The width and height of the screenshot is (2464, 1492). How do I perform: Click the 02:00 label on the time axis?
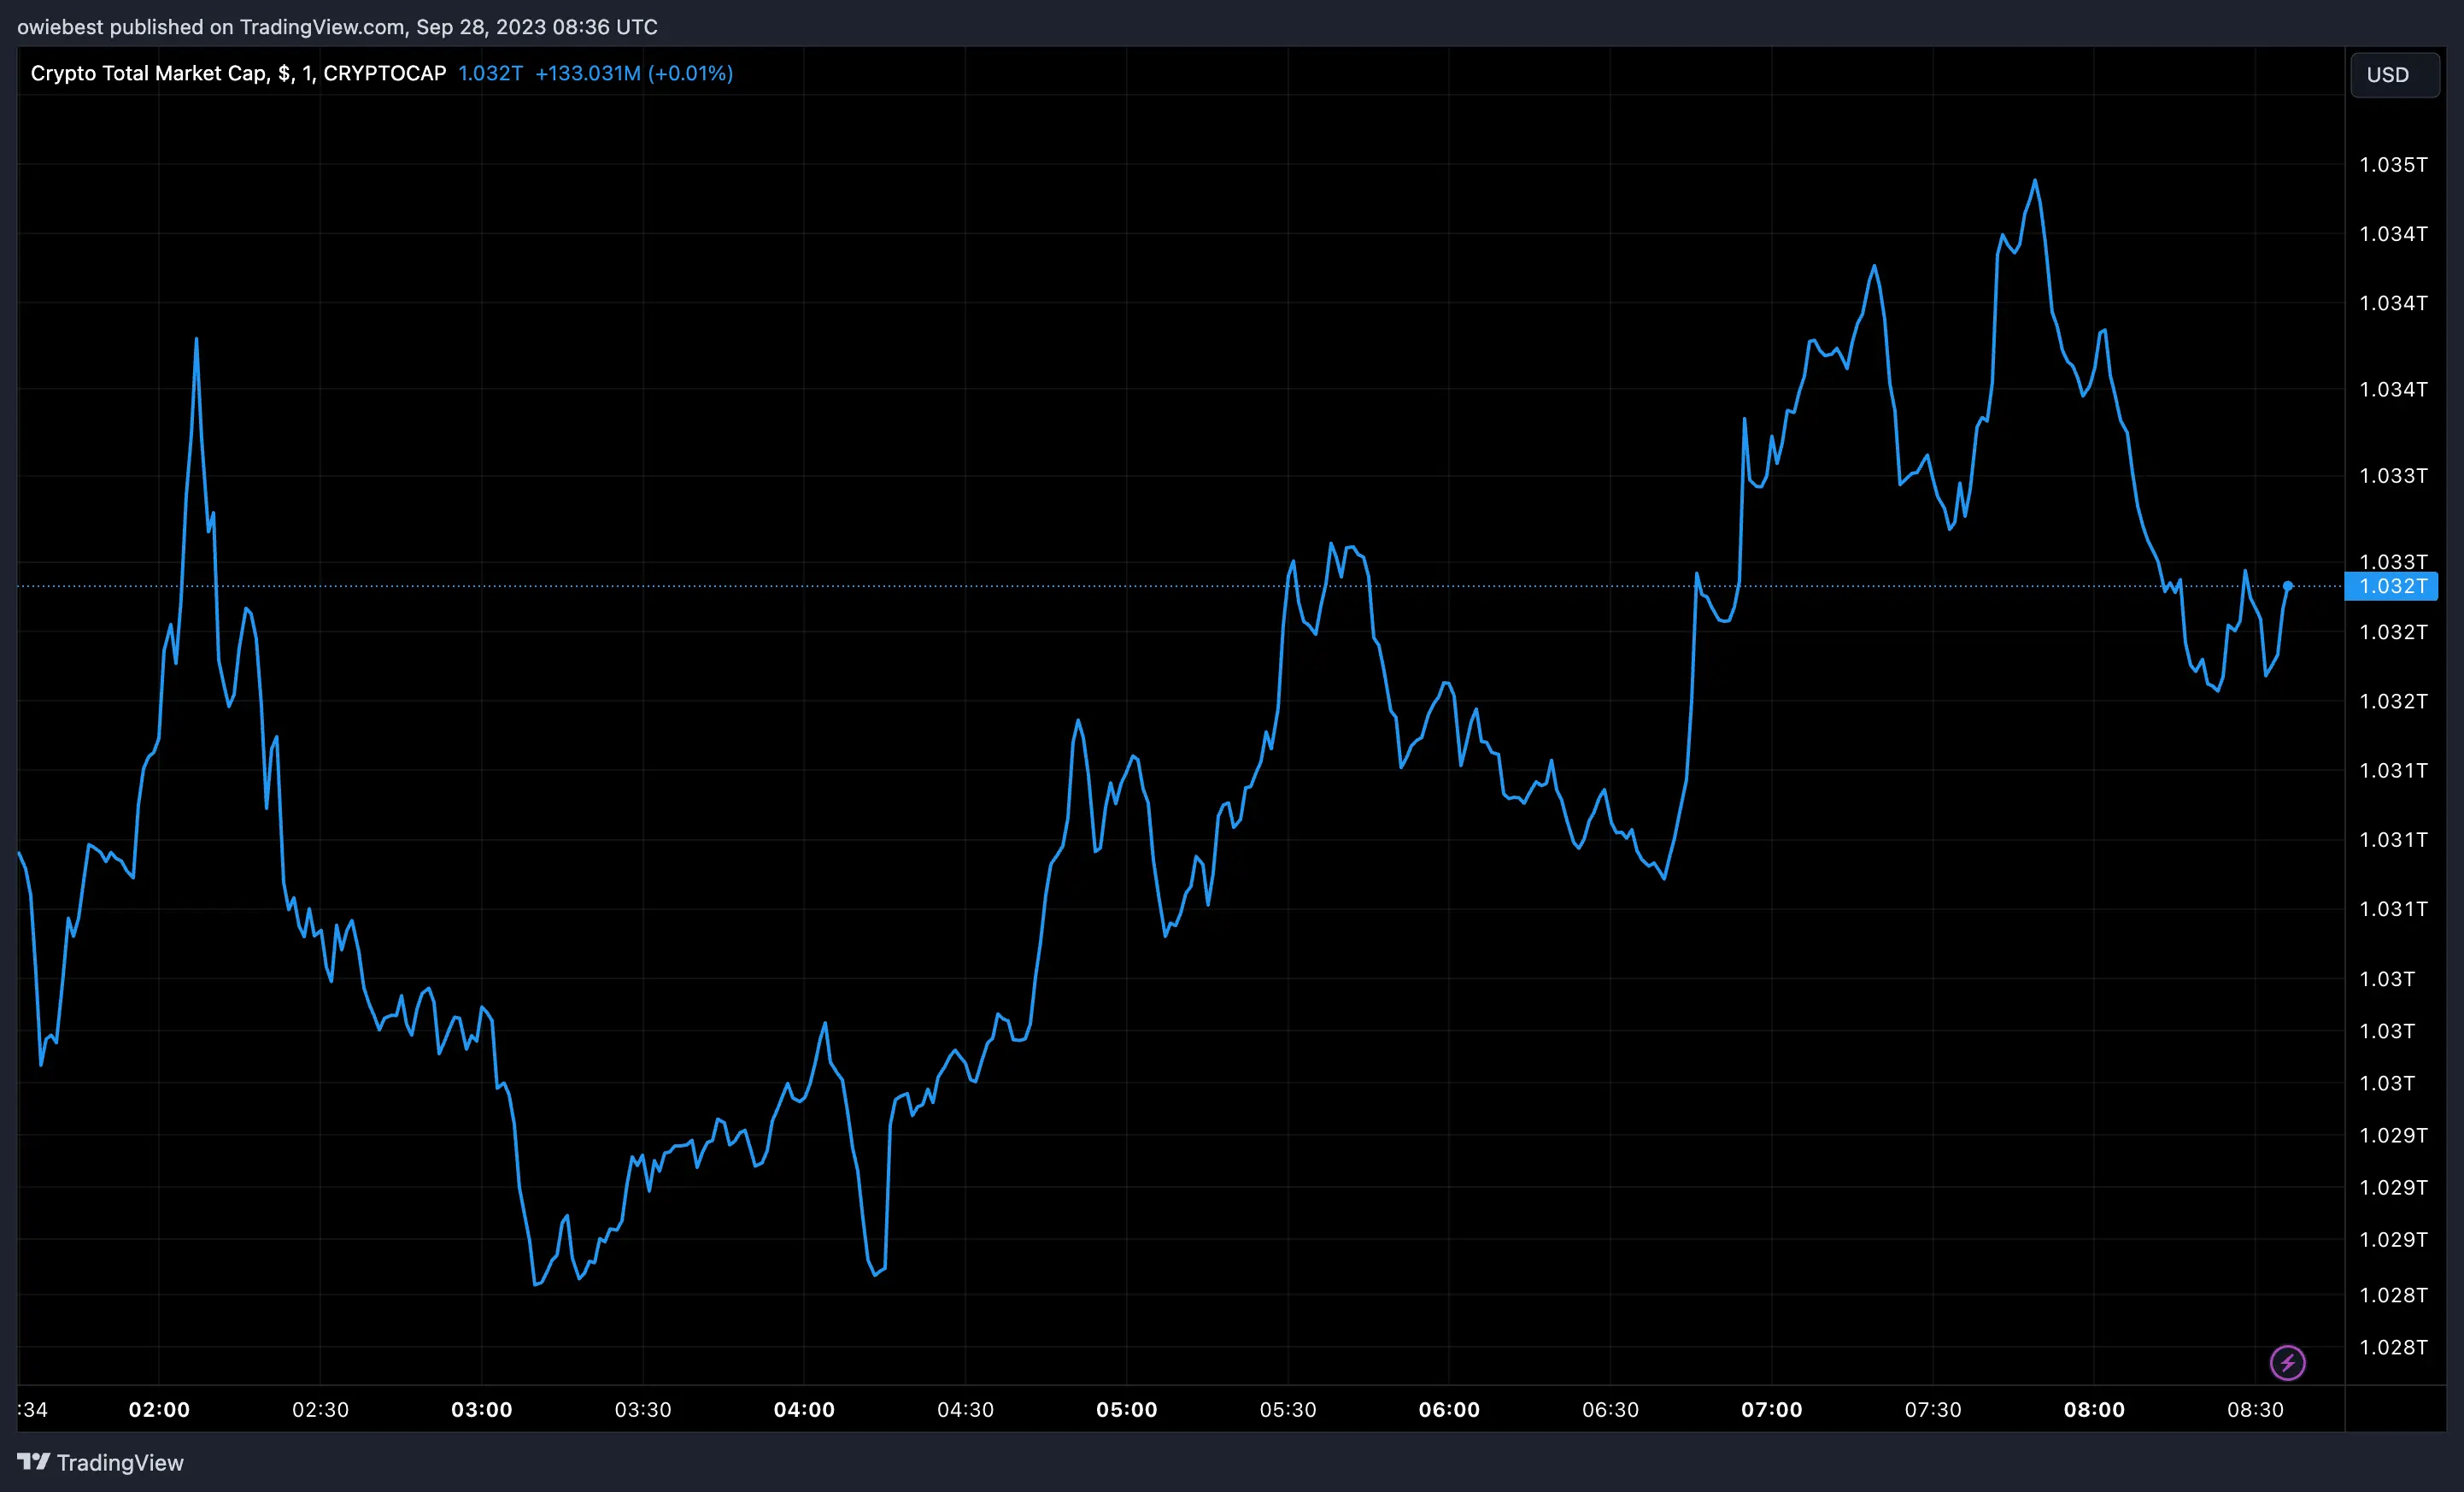pyautogui.click(x=158, y=1410)
